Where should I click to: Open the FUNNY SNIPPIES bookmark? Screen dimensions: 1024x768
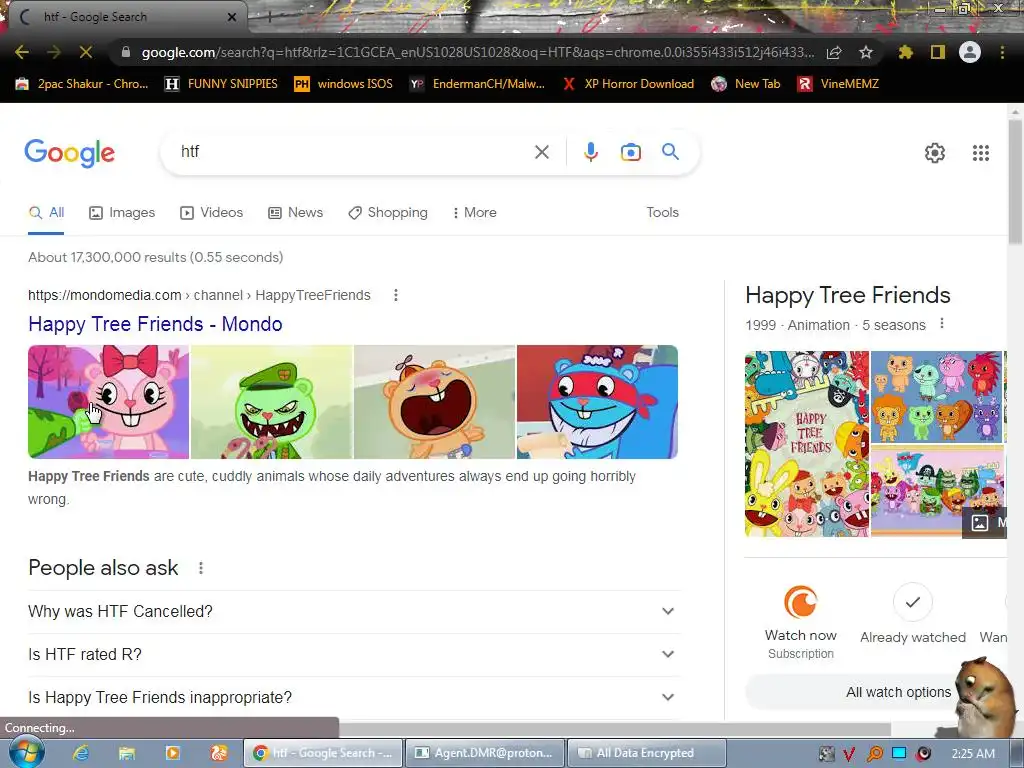click(221, 84)
